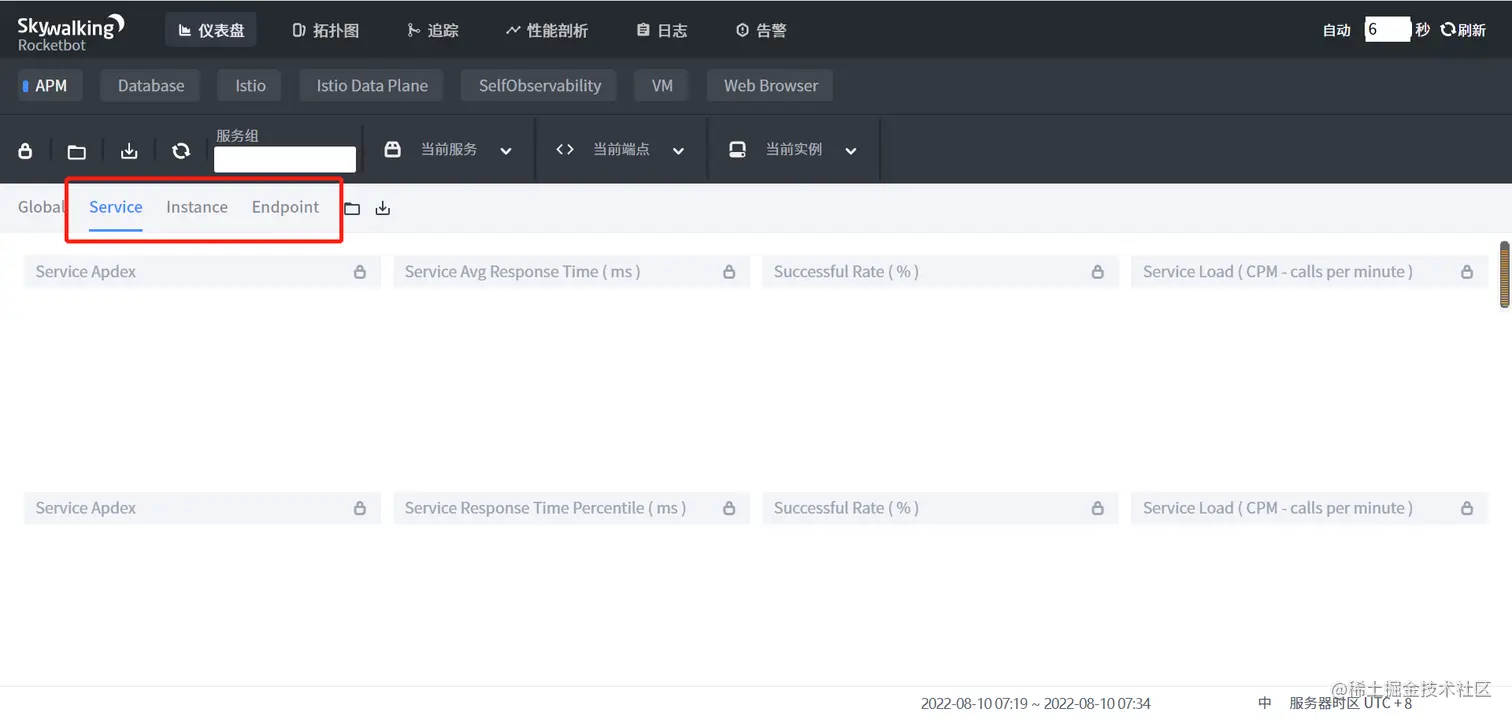
Task: Click the vertical scrollbar thumb
Action: click(x=1504, y=273)
